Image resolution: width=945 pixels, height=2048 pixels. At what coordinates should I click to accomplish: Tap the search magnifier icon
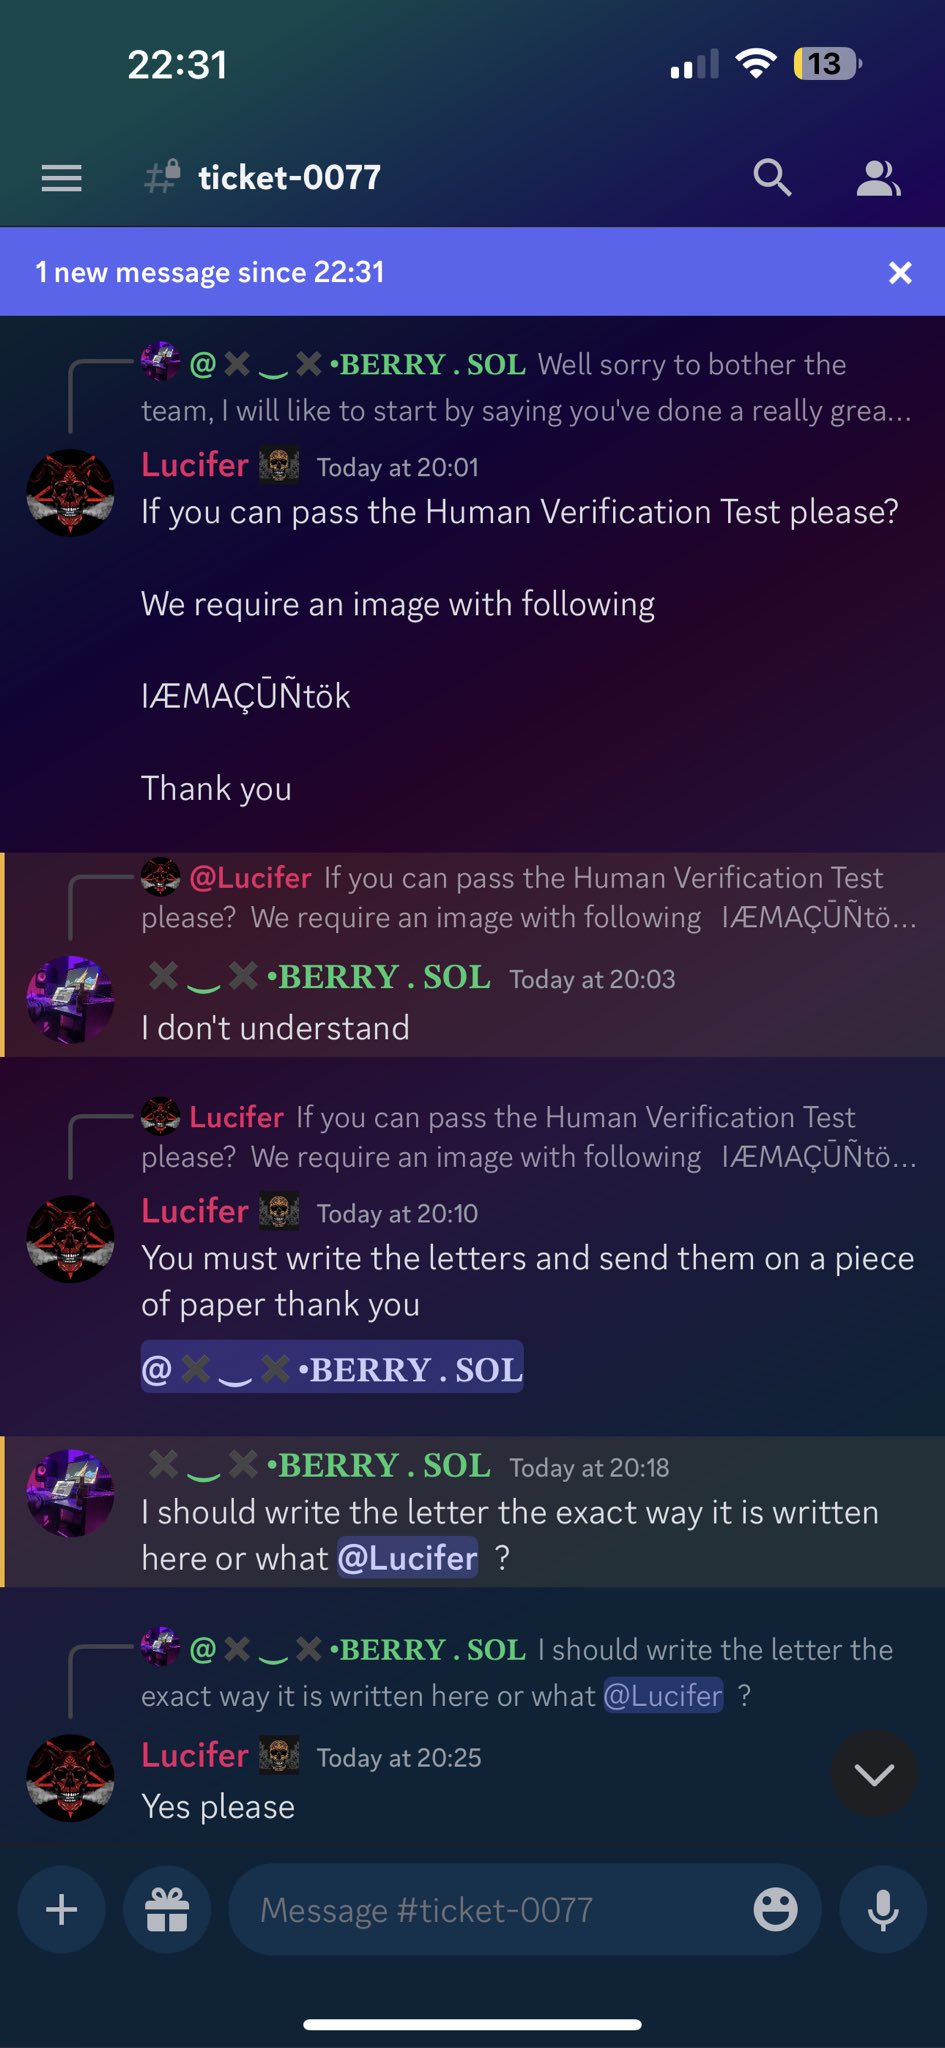pyautogui.click(x=772, y=178)
